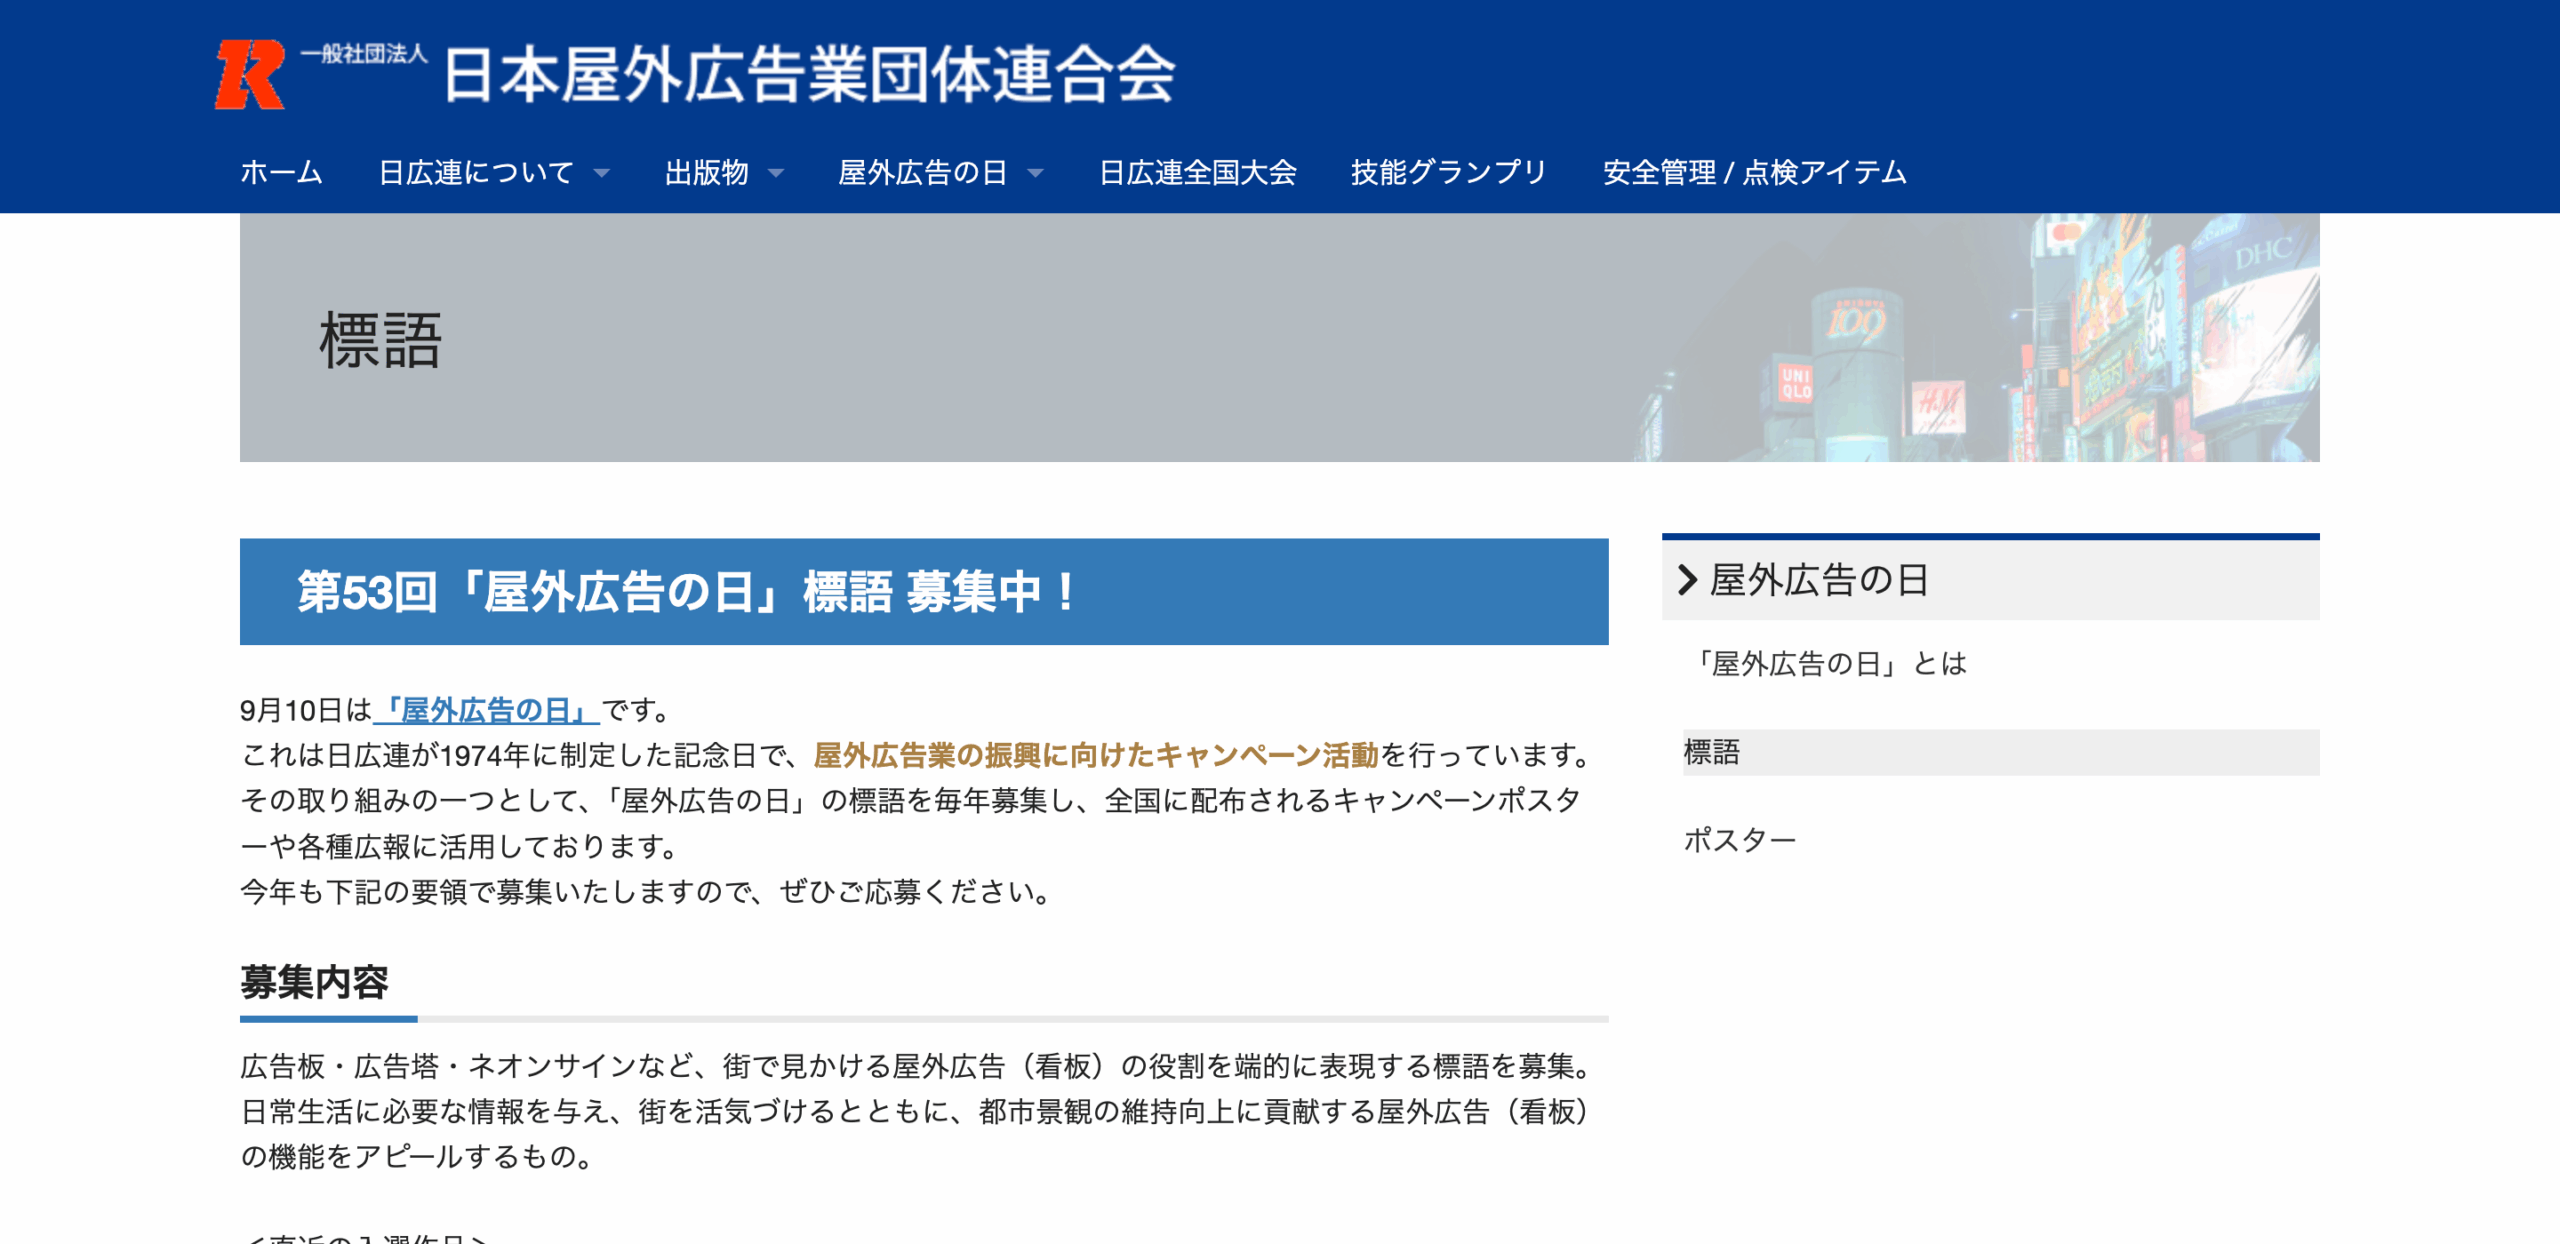Screen dimensions: 2560x1244
Task: Open 安全管理 / 点検アイテム menu item
Action: coord(1754,173)
